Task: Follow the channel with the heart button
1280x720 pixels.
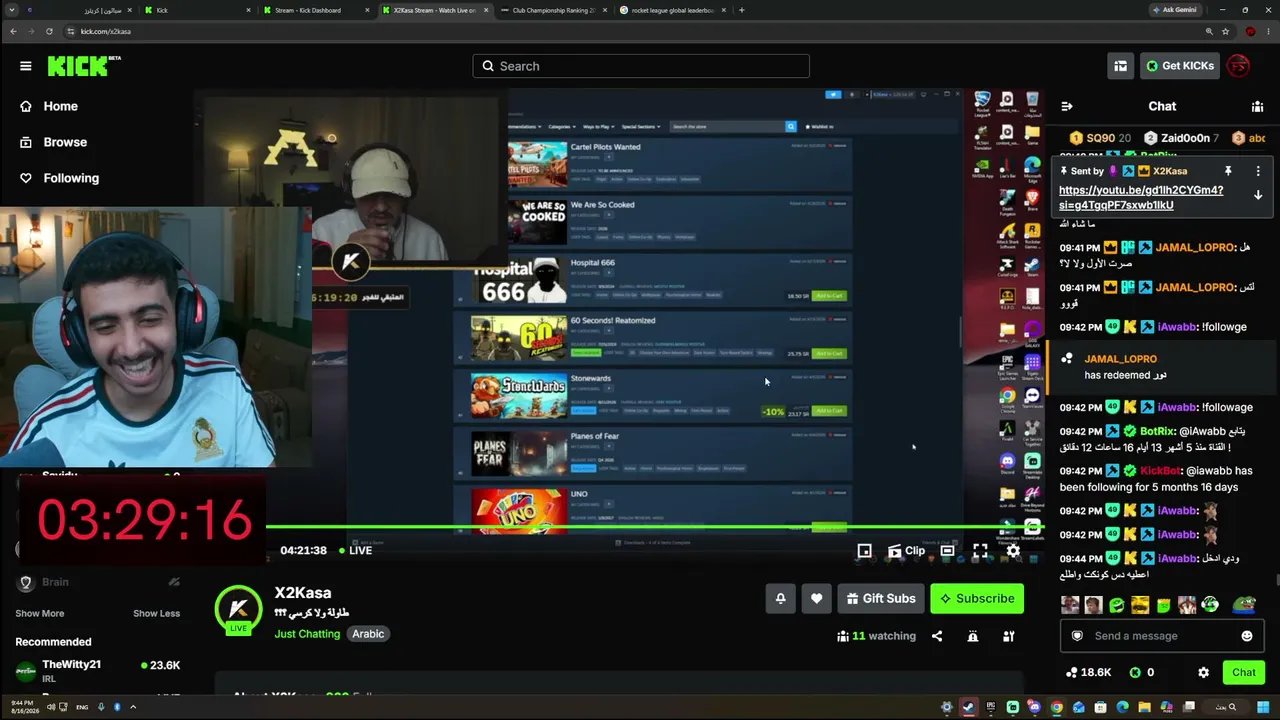Action: tap(816, 598)
